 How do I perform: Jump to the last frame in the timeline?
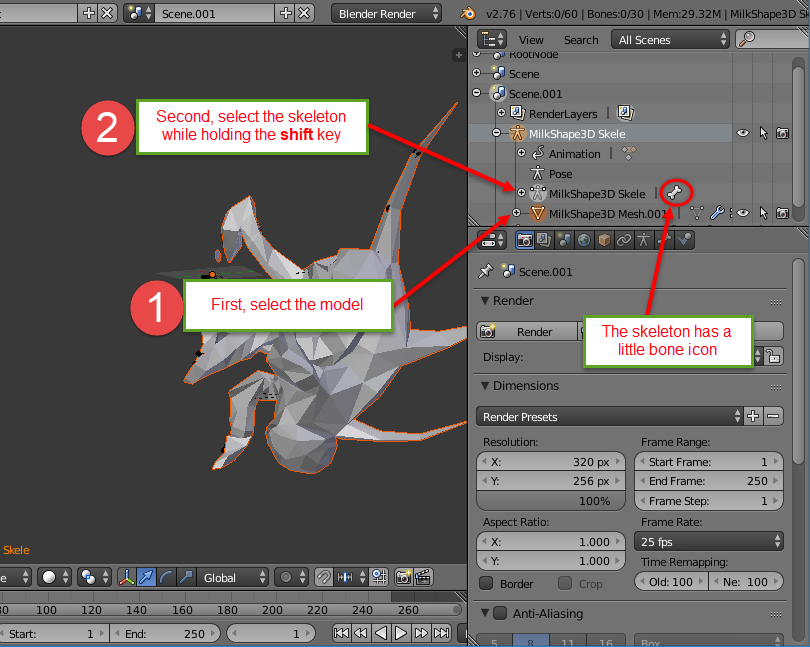pyautogui.click(x=442, y=633)
